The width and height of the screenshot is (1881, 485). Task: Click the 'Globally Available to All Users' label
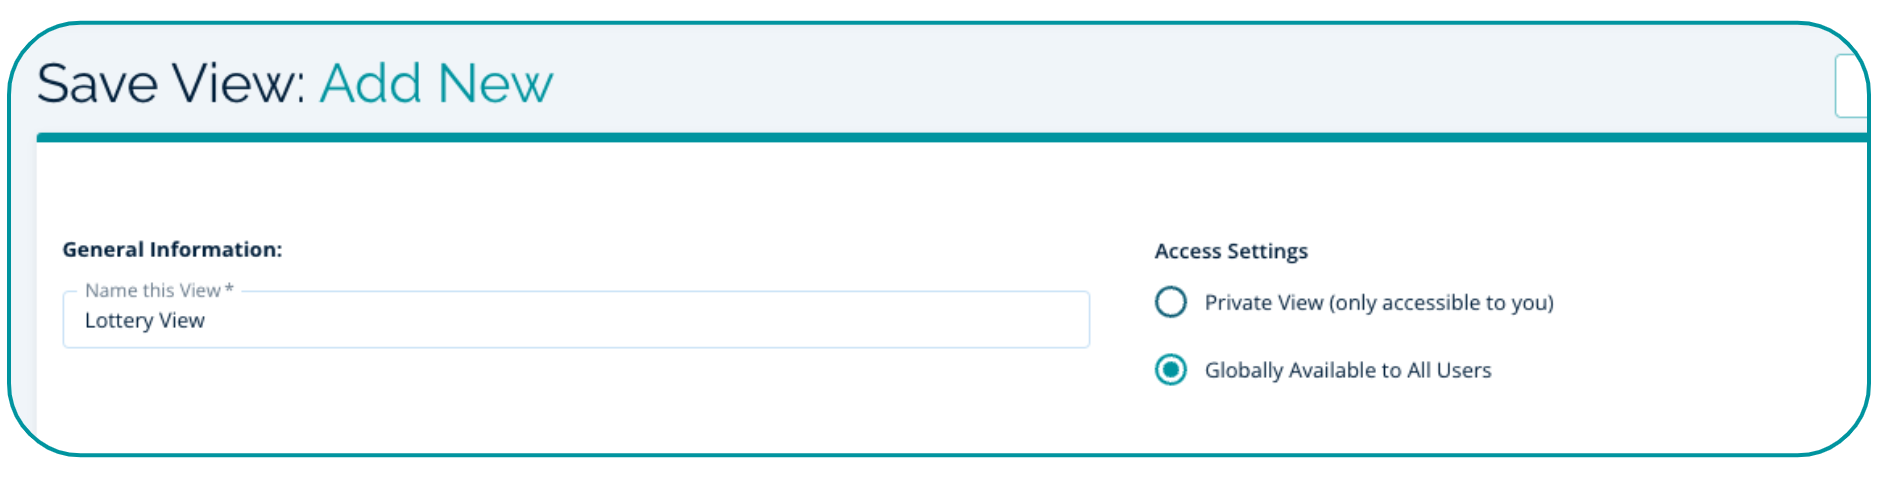[x=1347, y=371]
